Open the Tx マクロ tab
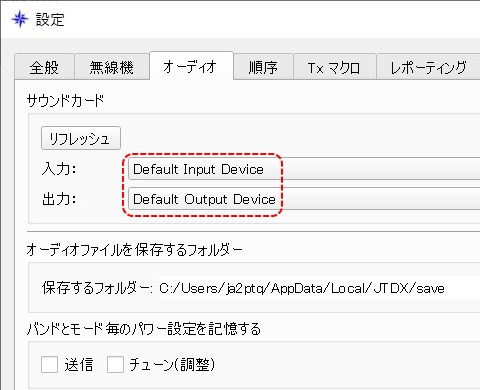480x390 pixels. (x=335, y=67)
